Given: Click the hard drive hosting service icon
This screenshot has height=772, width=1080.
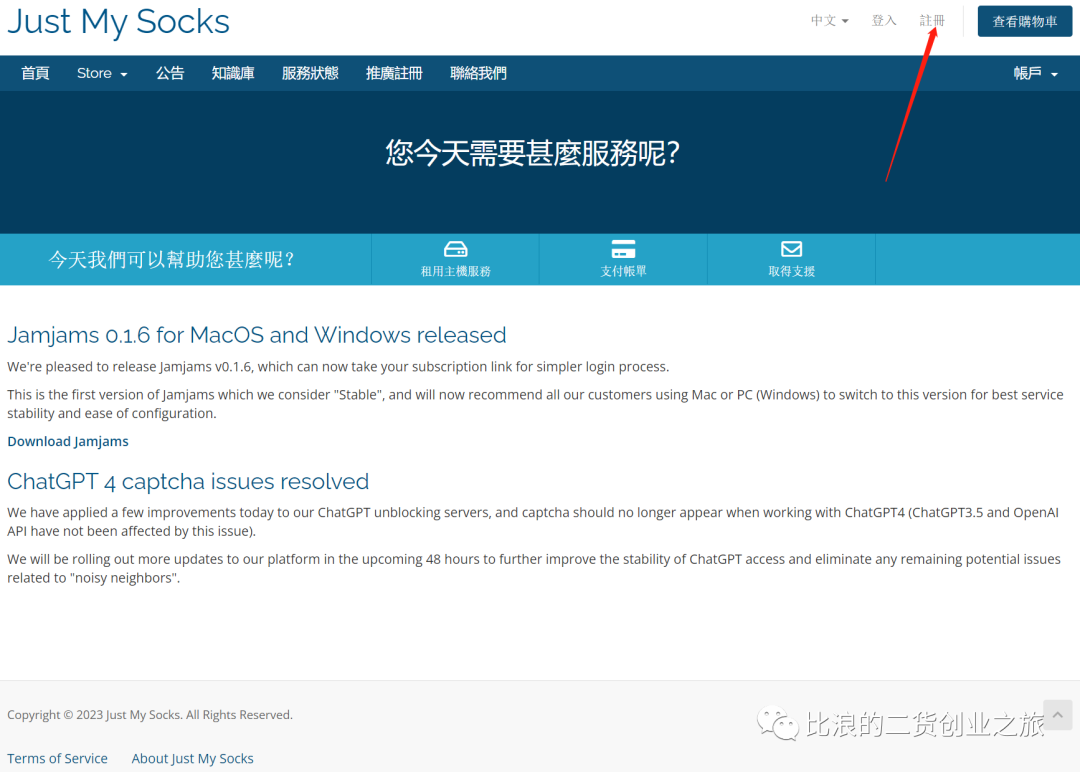Looking at the screenshot, I should (455, 249).
